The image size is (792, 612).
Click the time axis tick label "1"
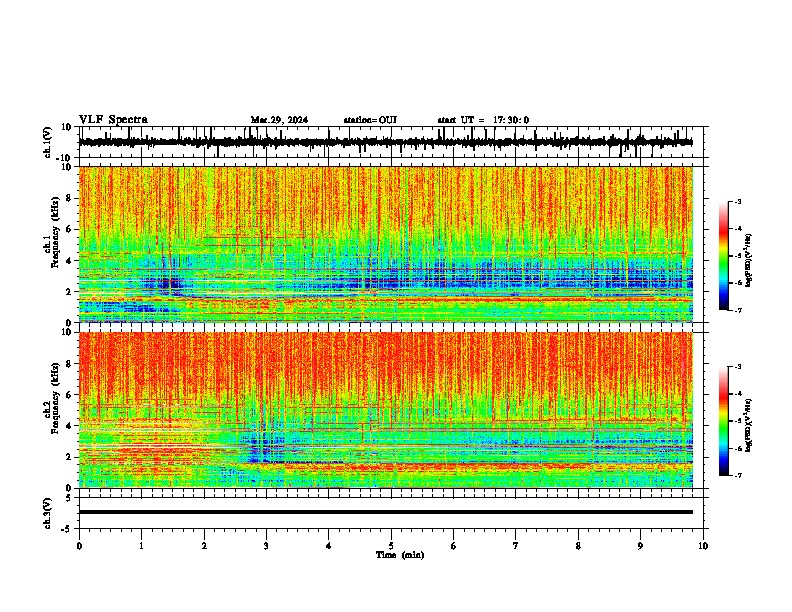pos(141,546)
